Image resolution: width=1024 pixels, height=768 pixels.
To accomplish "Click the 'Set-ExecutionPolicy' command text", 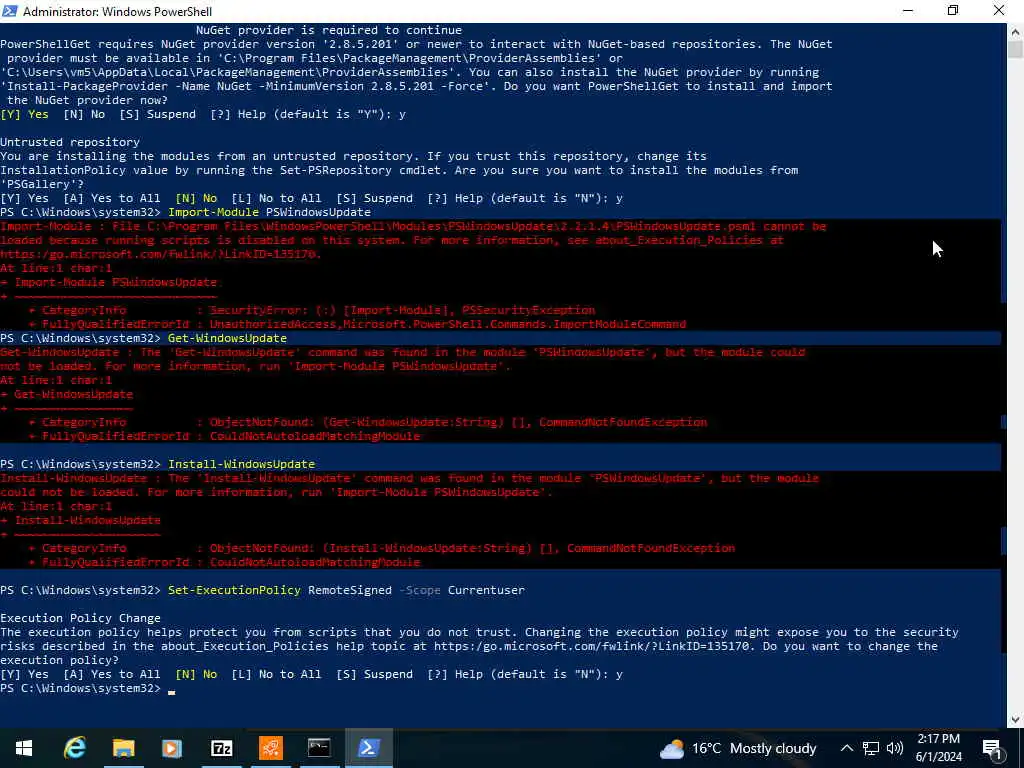I will click(234, 590).
